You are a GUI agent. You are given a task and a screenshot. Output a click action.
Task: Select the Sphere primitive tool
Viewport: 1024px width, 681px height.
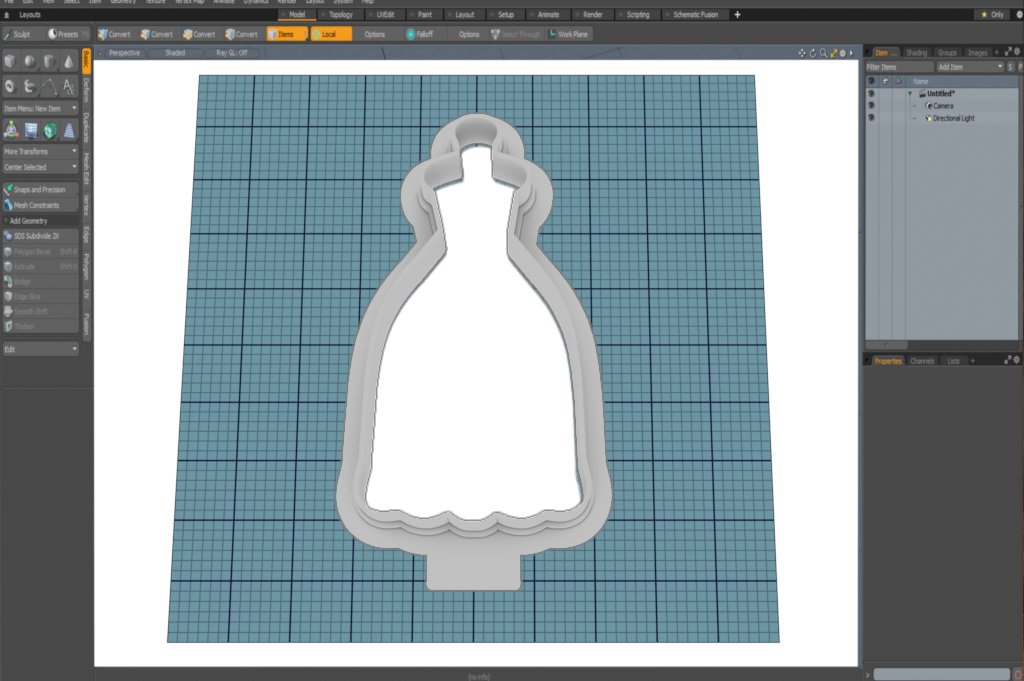tap(30, 62)
